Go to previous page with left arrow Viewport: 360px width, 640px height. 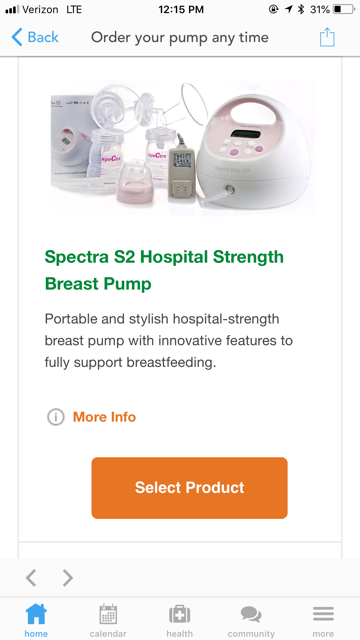pos(31,578)
